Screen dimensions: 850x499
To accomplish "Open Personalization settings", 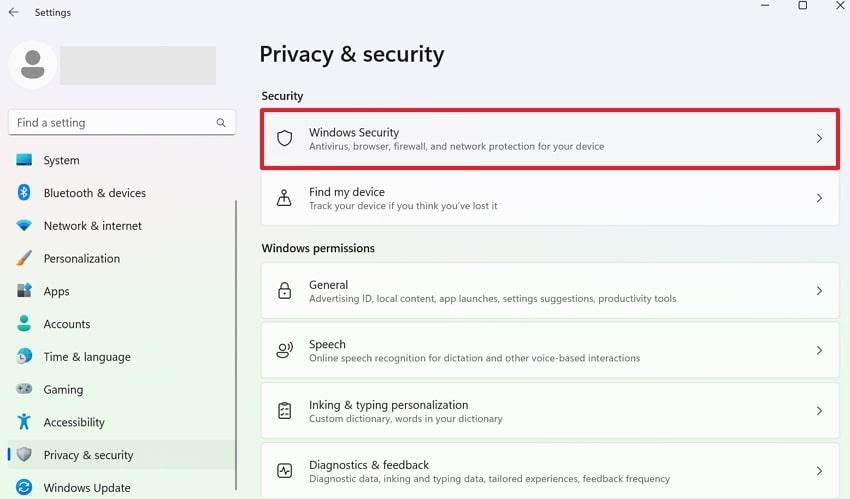I will point(81,258).
